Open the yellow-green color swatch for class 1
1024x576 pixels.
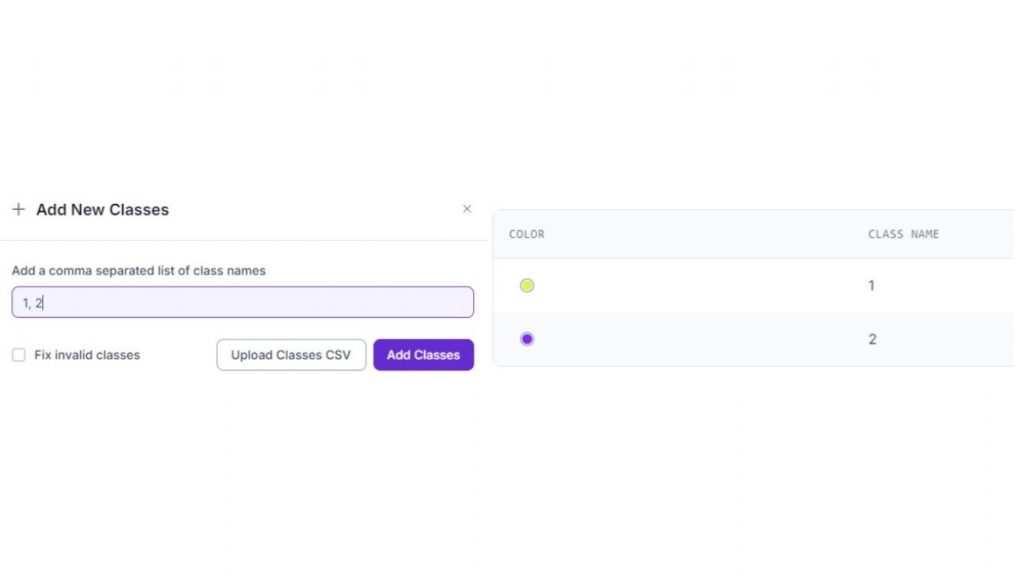[527, 286]
